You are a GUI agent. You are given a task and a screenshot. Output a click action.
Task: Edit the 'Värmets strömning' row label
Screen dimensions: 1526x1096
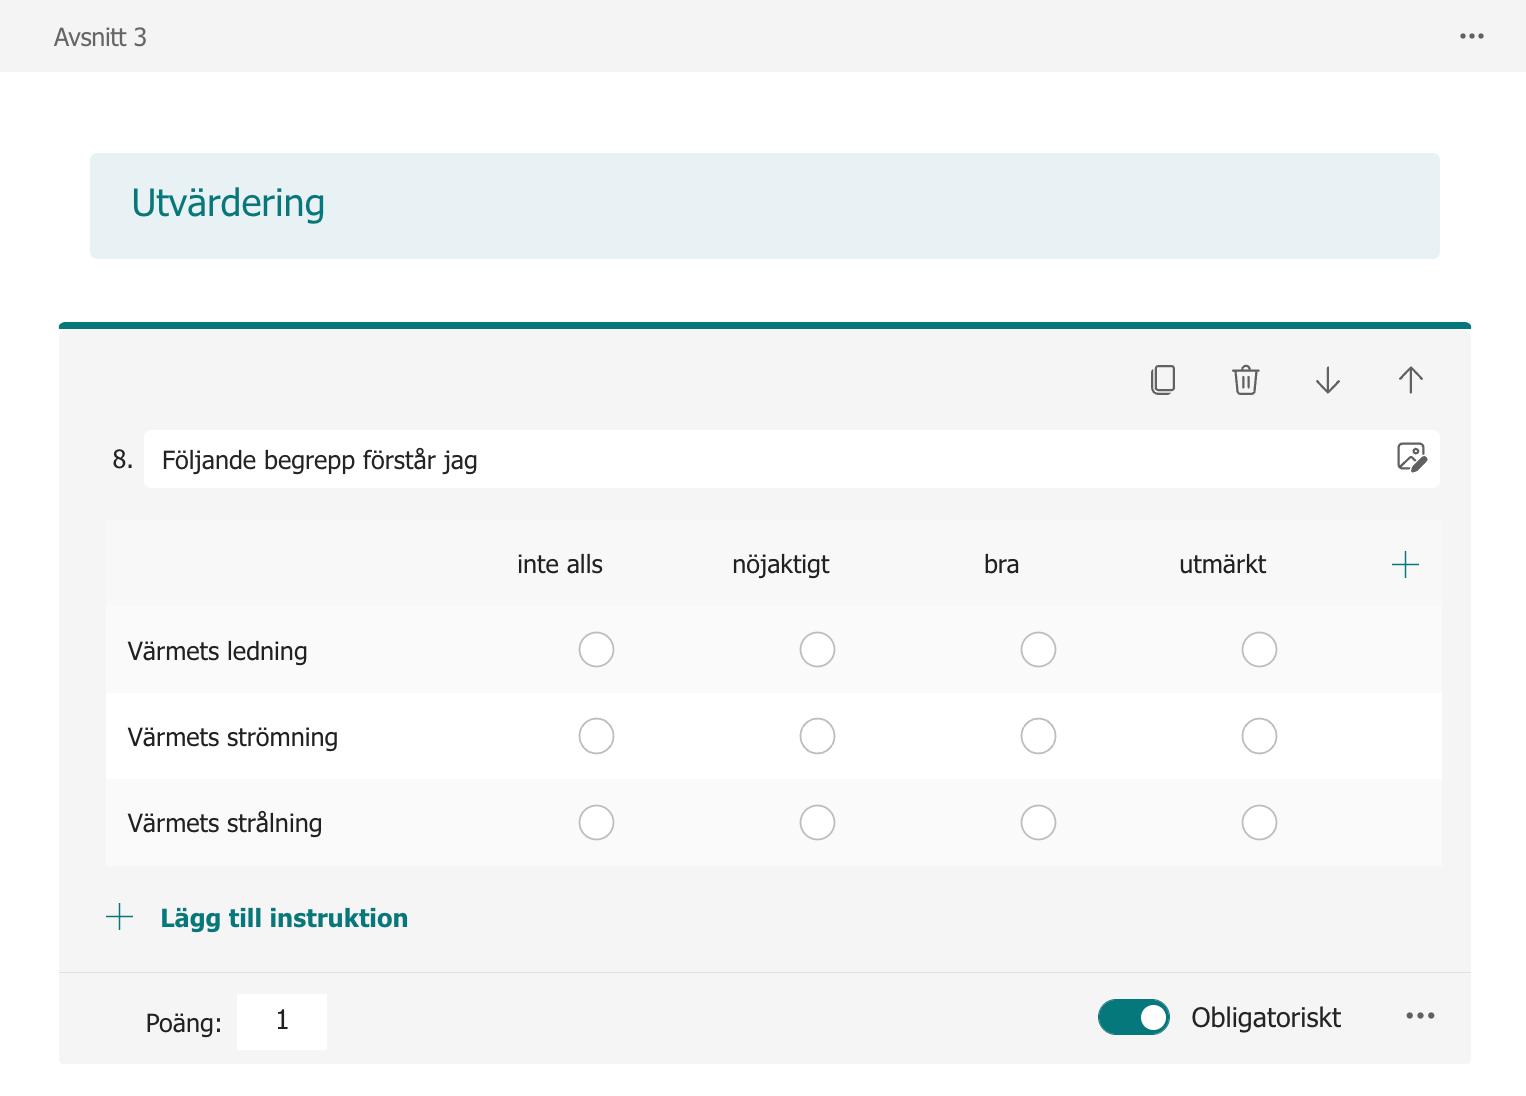pos(233,738)
